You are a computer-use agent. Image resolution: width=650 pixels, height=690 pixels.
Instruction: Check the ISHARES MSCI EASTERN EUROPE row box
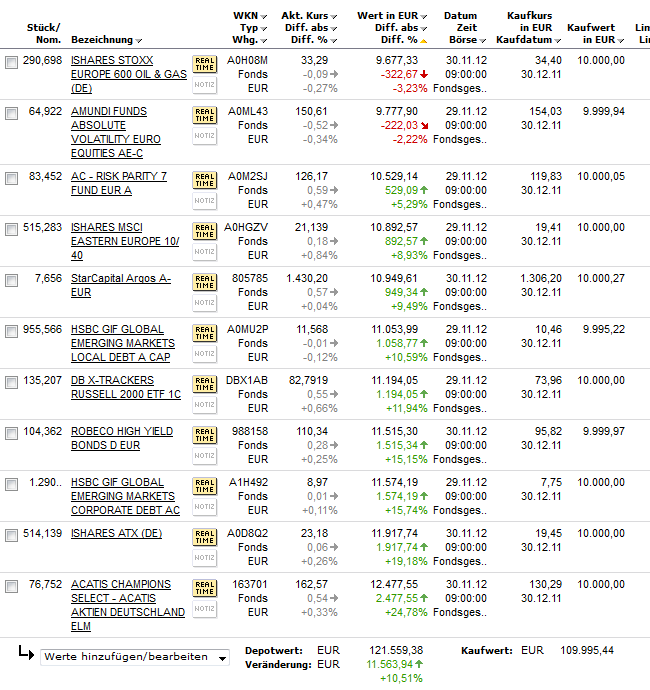click(11, 230)
